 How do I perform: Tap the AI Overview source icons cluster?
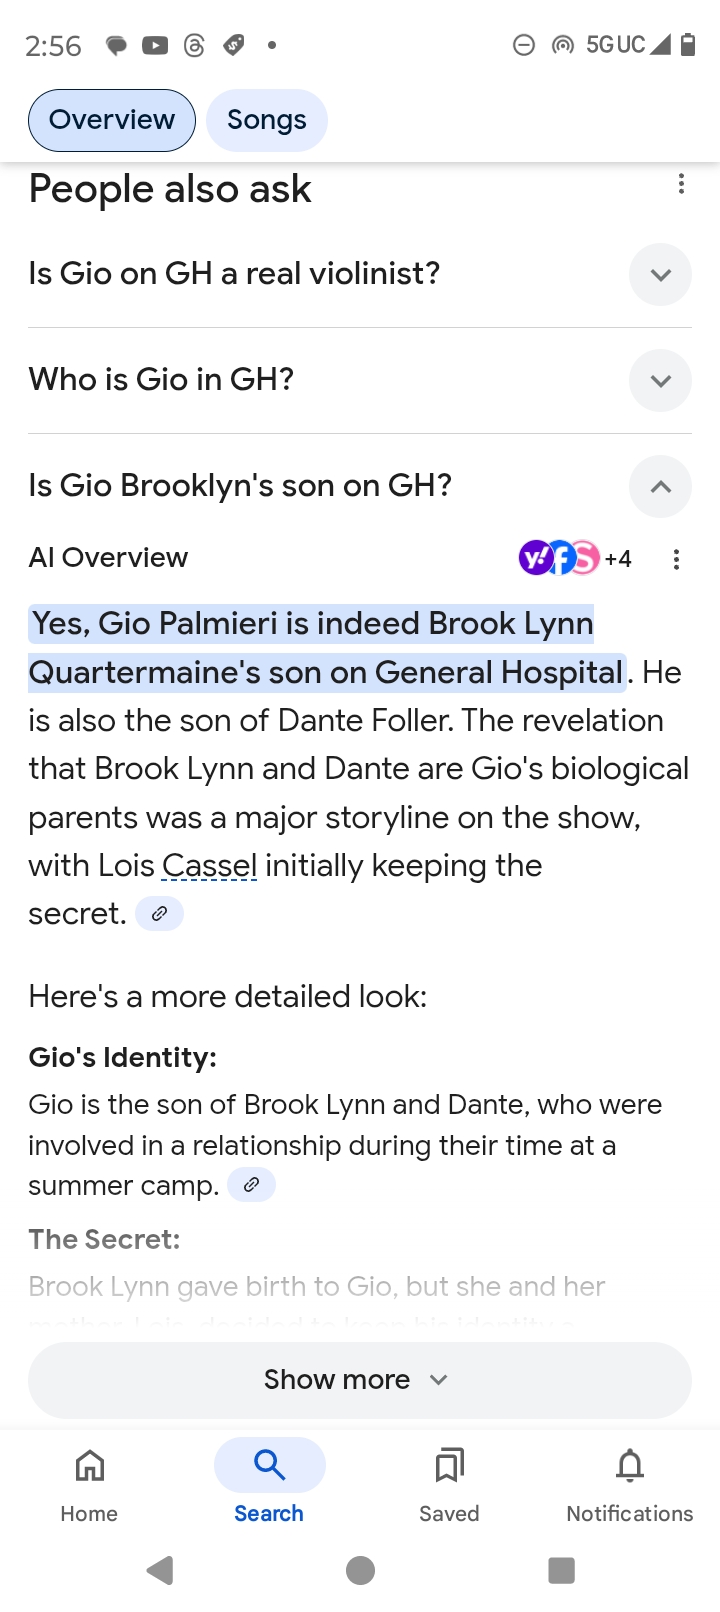[x=574, y=558]
